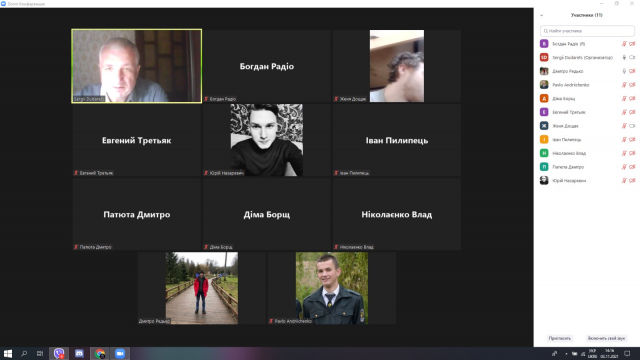Click the Женя Дощак video tile
The width and height of the screenshot is (640, 360).
point(397,66)
